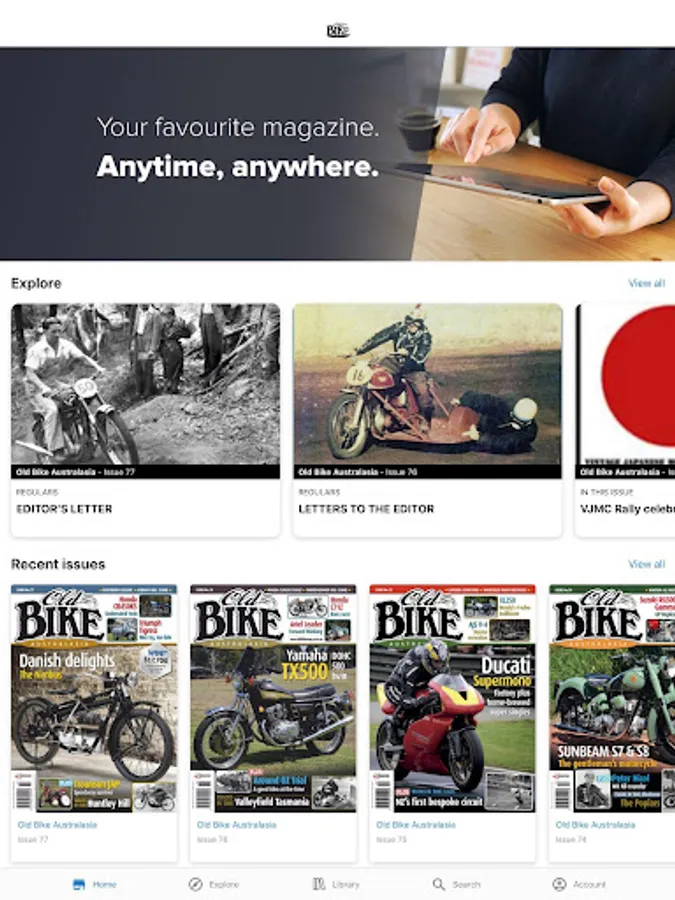Tap the Home icon in bottom navigation

pyautogui.click(x=79, y=884)
